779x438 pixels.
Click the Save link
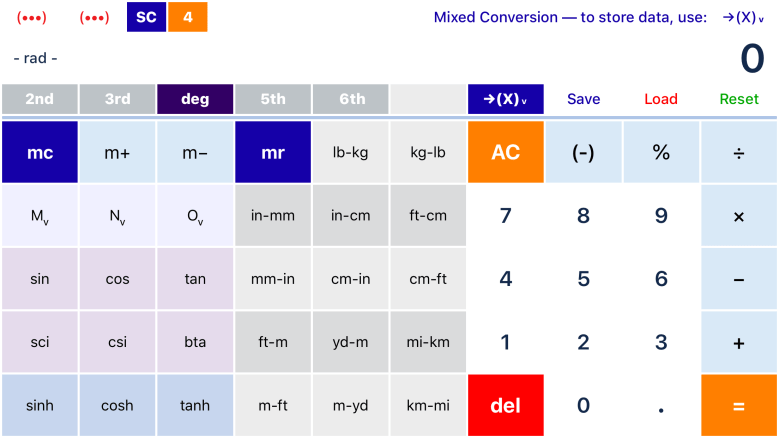pyautogui.click(x=584, y=99)
